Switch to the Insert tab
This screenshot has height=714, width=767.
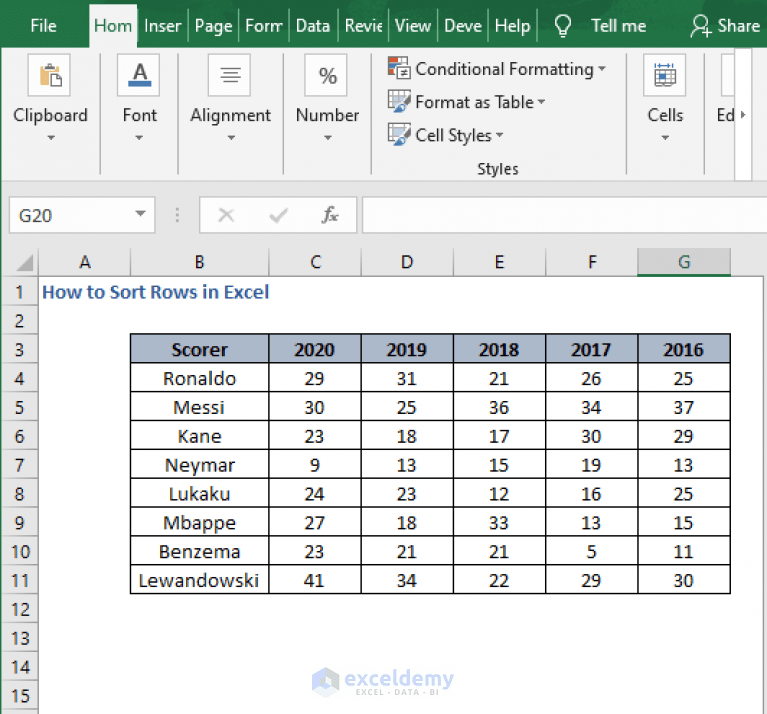click(x=162, y=25)
